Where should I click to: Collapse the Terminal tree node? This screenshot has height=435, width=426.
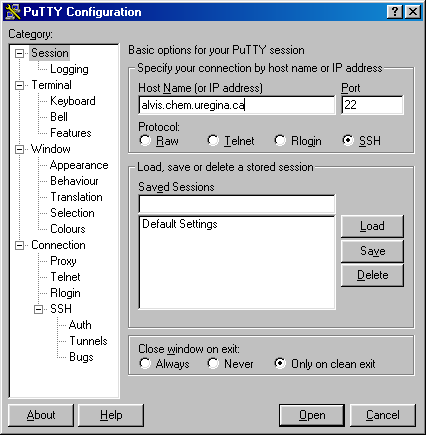[20, 85]
